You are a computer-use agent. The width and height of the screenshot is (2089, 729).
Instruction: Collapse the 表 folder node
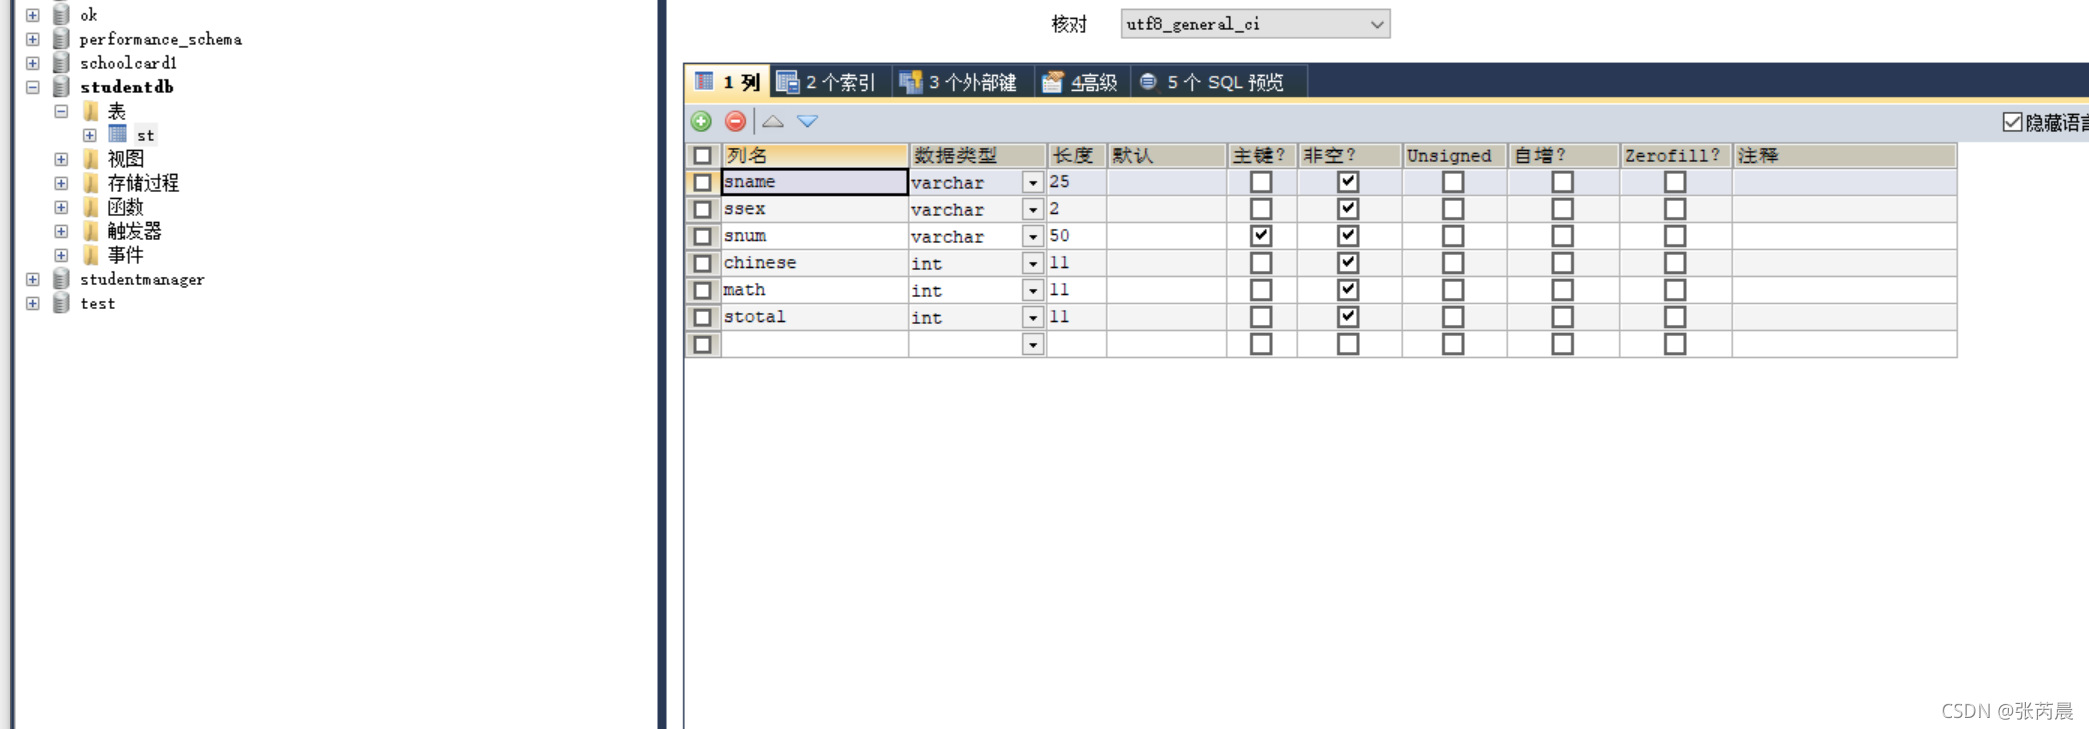pos(61,111)
